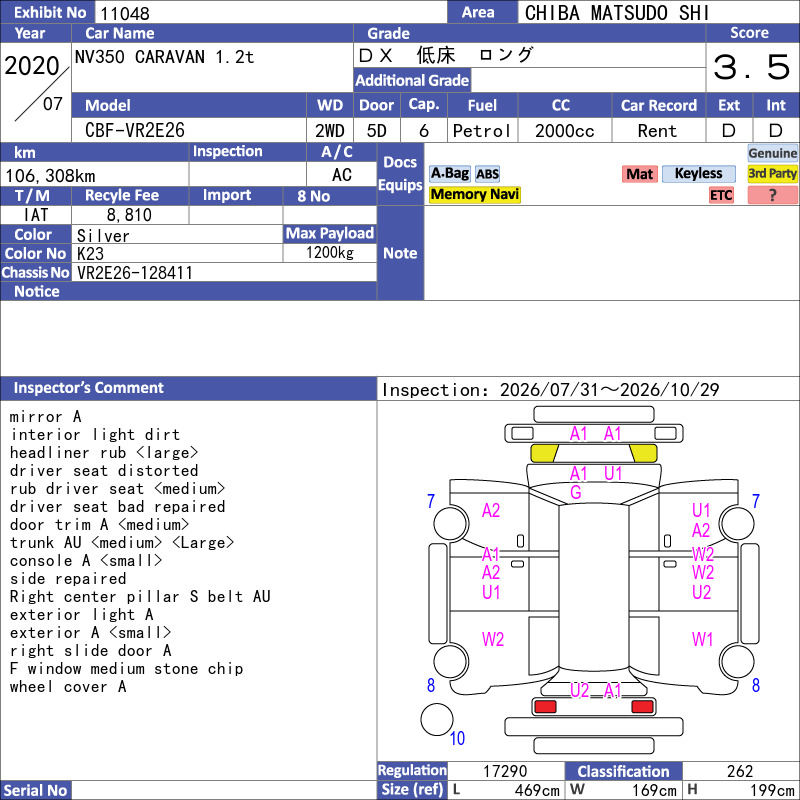This screenshot has width=800, height=800.
Task: Click the Car Record column header
Action: click(x=658, y=106)
